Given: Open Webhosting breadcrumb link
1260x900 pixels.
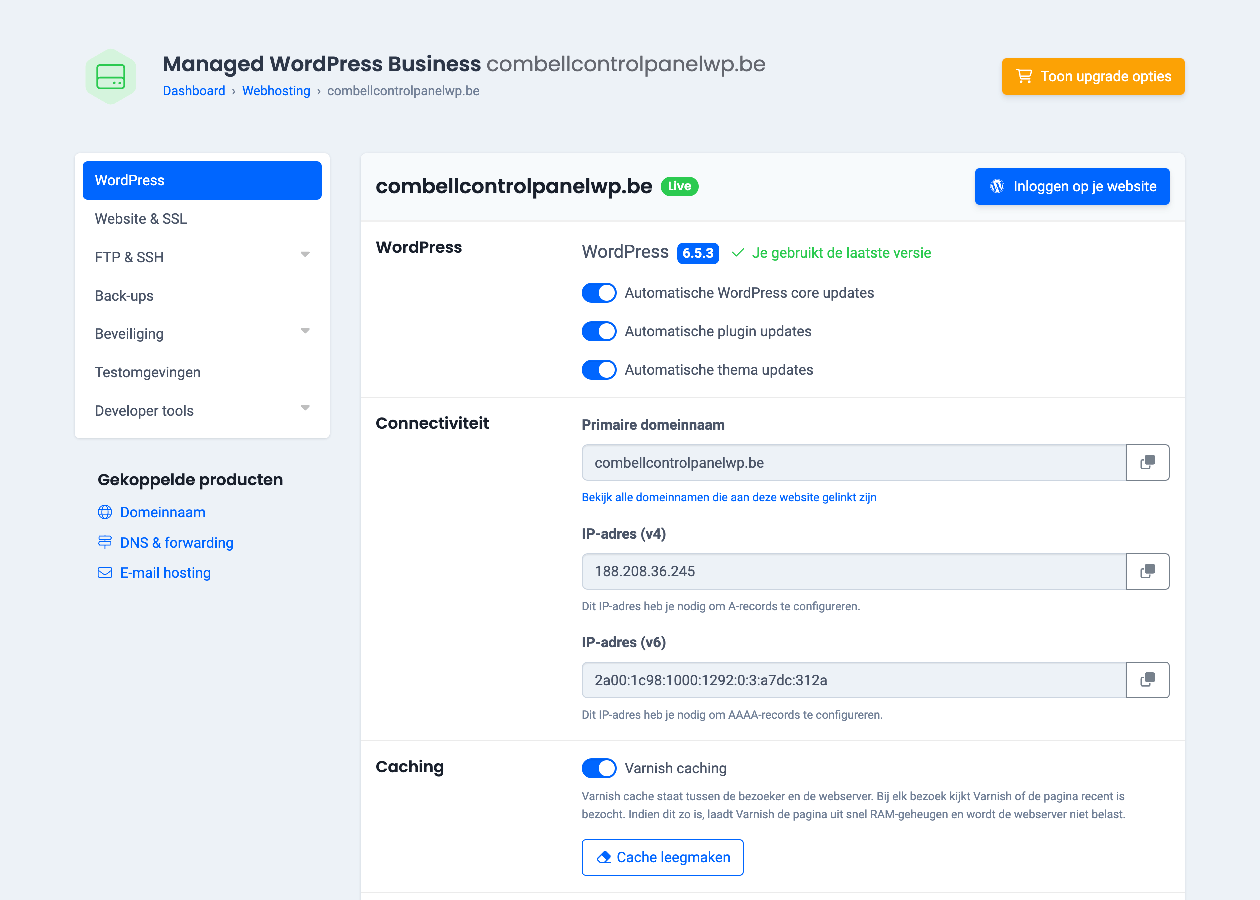Looking at the screenshot, I should (276, 91).
